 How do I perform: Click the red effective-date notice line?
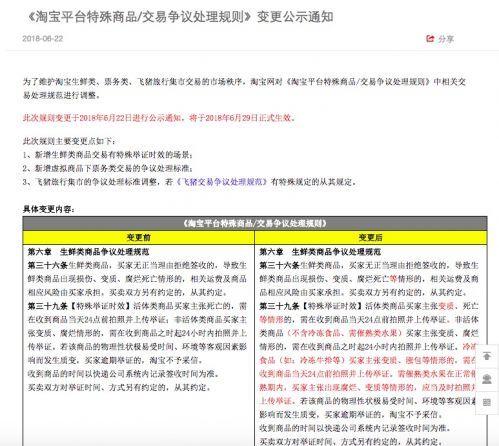pos(159,118)
